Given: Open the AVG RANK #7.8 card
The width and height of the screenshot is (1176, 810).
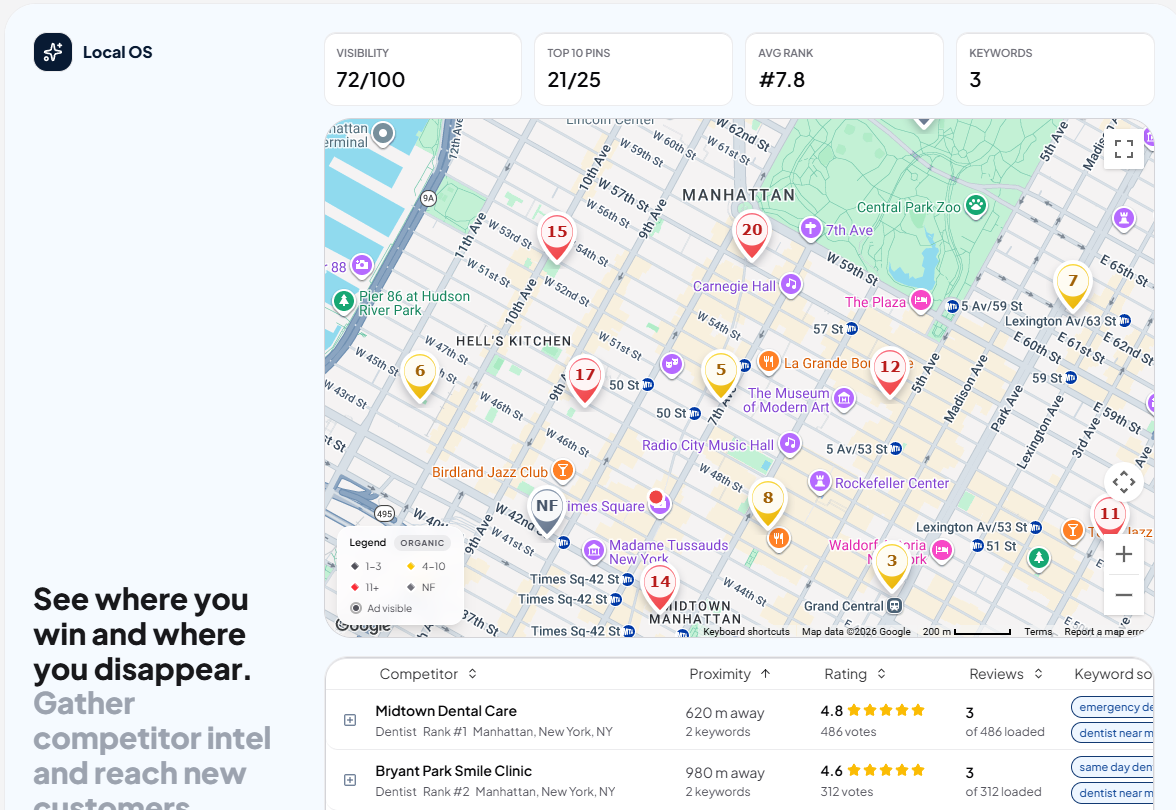Looking at the screenshot, I should (x=844, y=69).
